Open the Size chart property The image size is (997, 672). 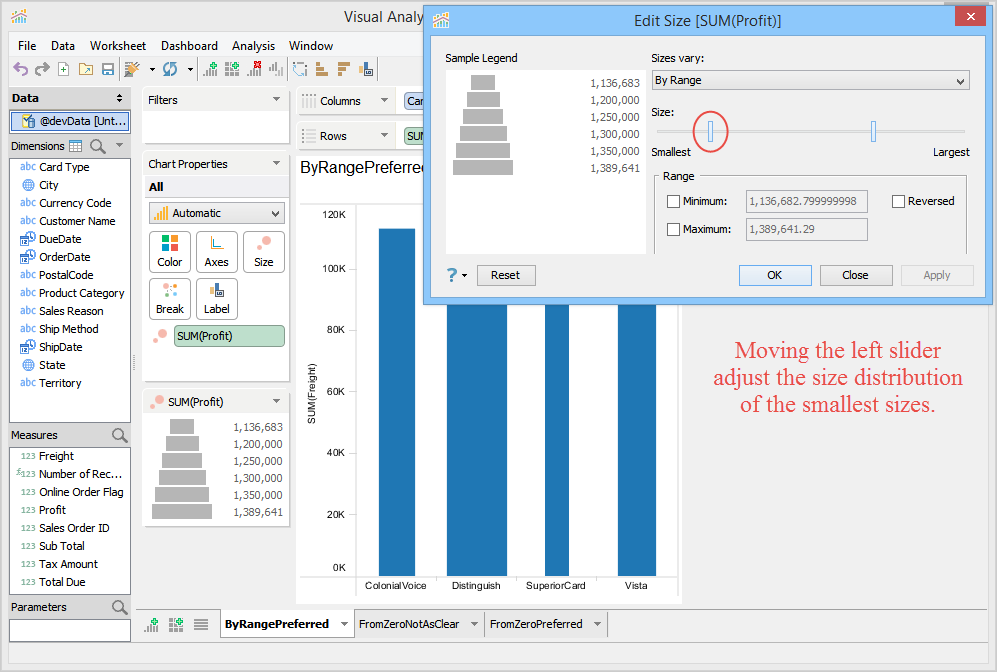click(x=264, y=252)
